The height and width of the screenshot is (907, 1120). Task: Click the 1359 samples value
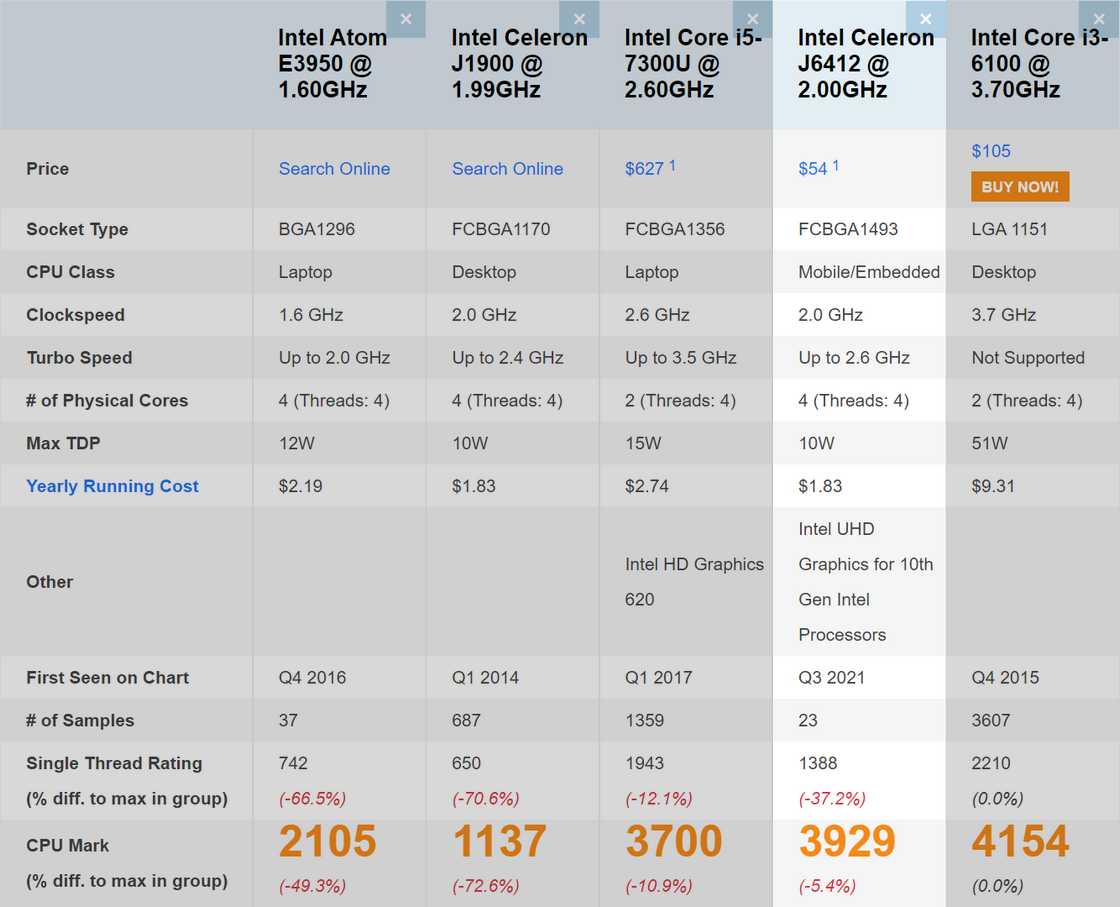coord(644,721)
